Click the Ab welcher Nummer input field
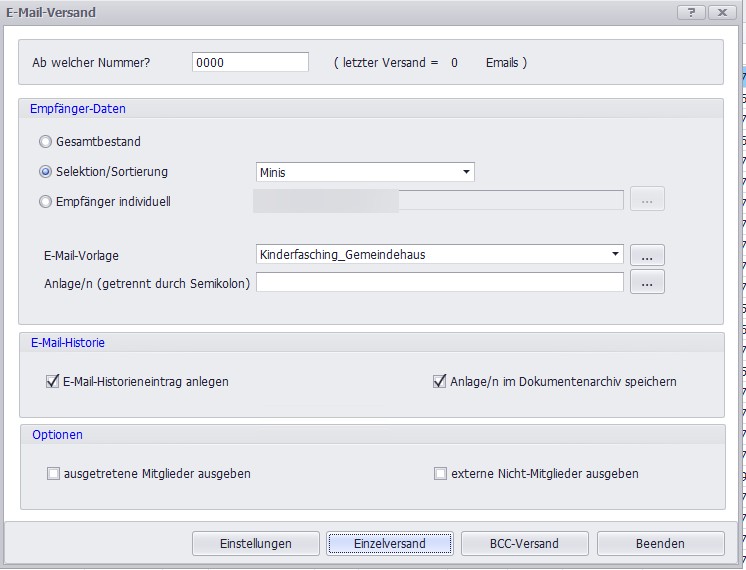746x570 pixels. tap(250, 62)
